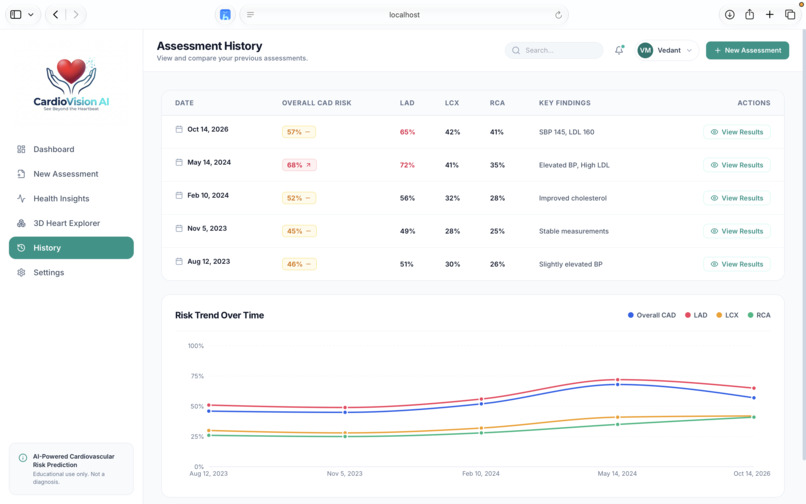Screen dimensions: 806x504
Task: Toggle Overall CAD legend entry
Action: tap(652, 315)
